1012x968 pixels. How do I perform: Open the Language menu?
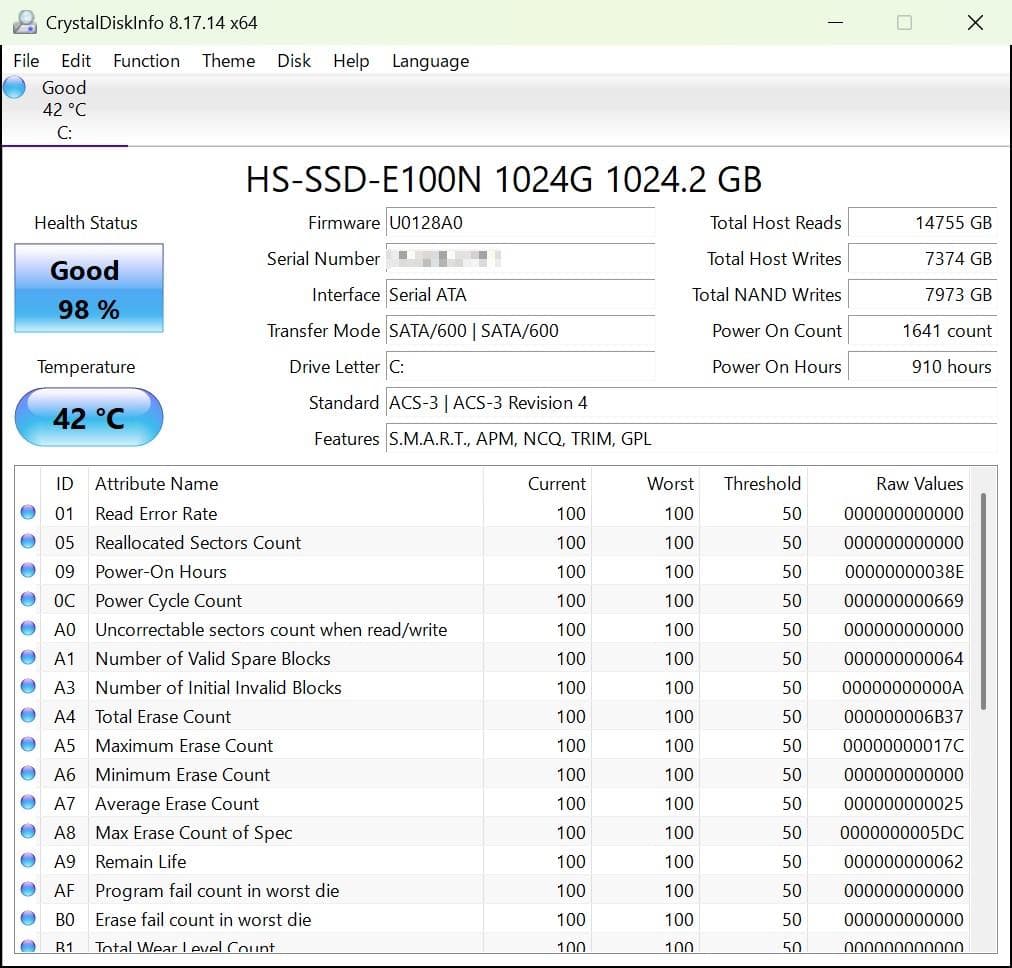pyautogui.click(x=430, y=61)
